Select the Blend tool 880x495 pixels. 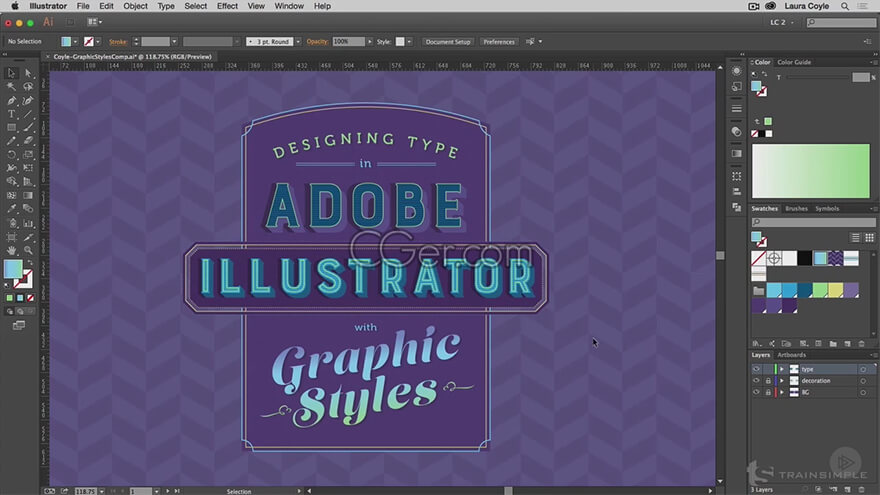coord(28,209)
